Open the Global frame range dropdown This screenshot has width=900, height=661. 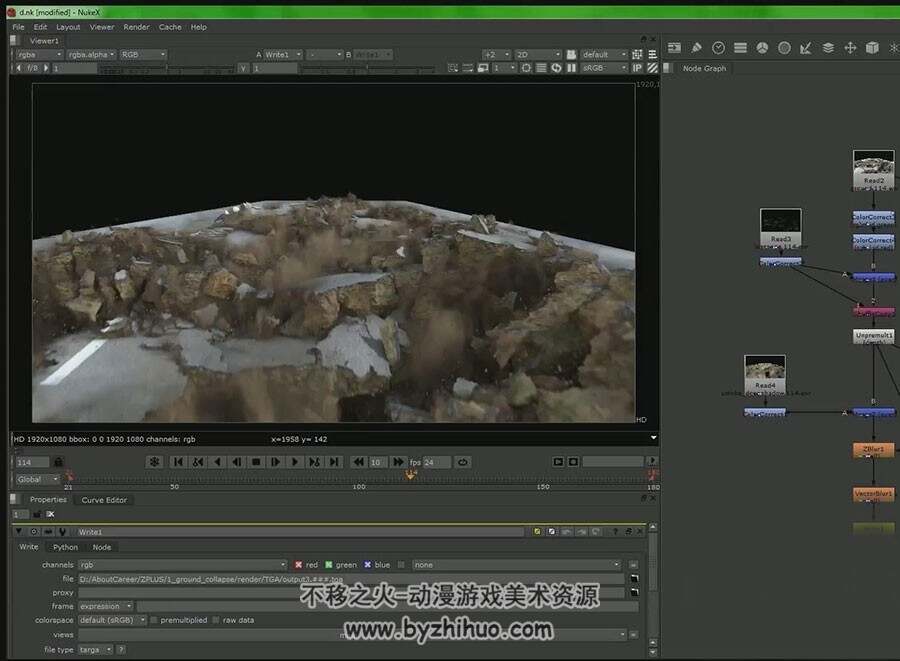click(37, 480)
